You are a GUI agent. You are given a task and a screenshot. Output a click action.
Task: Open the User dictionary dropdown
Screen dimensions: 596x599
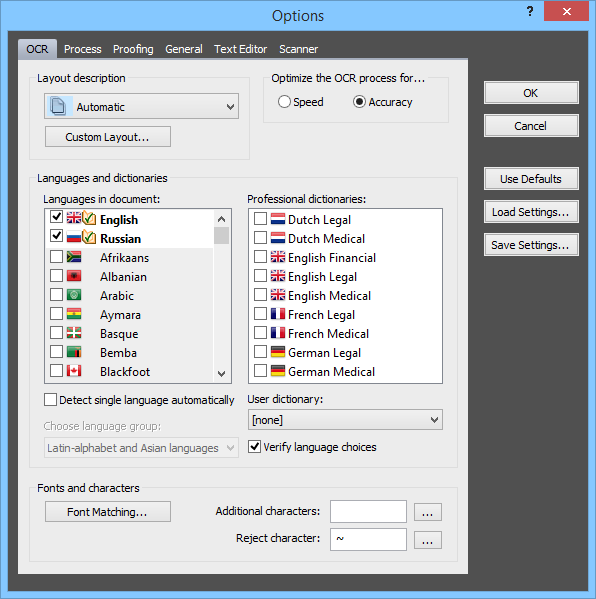tap(434, 420)
